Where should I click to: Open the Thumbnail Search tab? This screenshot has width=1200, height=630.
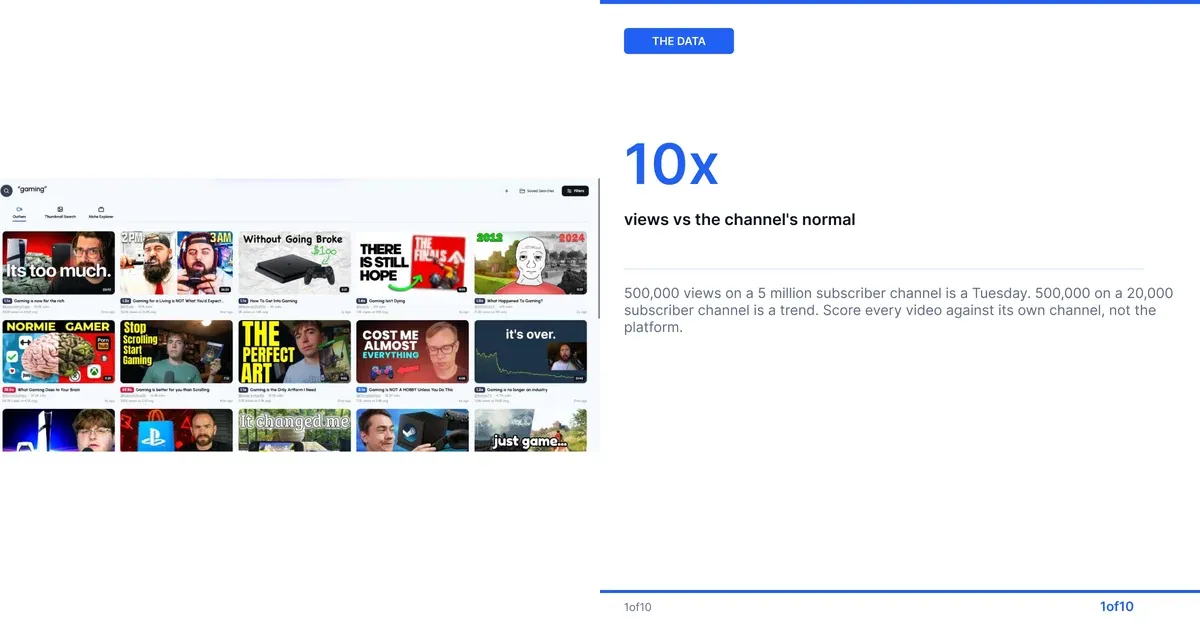click(60, 212)
